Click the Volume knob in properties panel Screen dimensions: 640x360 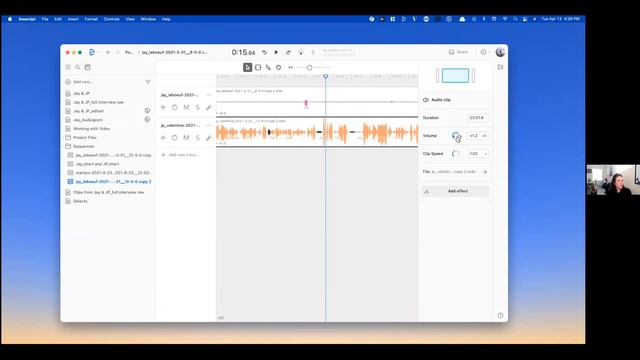click(455, 136)
